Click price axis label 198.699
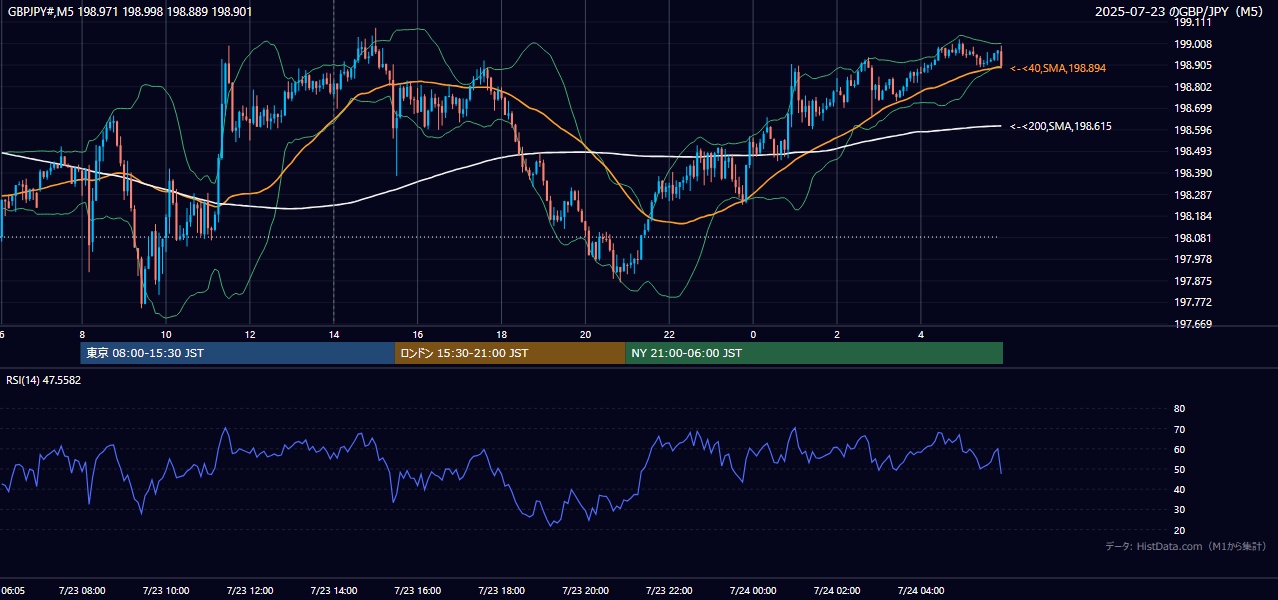This screenshot has height=600, width=1278. [1193, 108]
